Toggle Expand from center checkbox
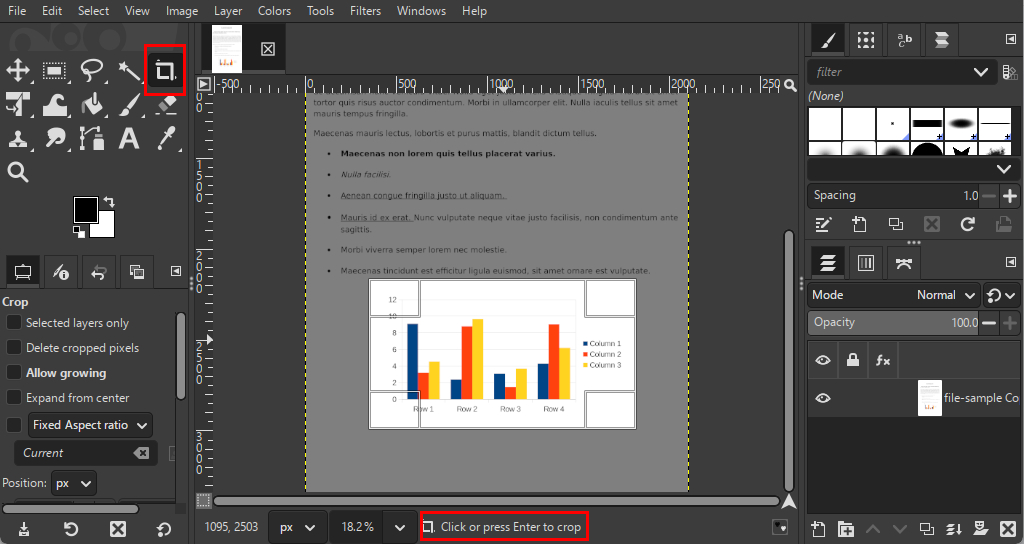This screenshot has width=1024, height=544. point(14,397)
